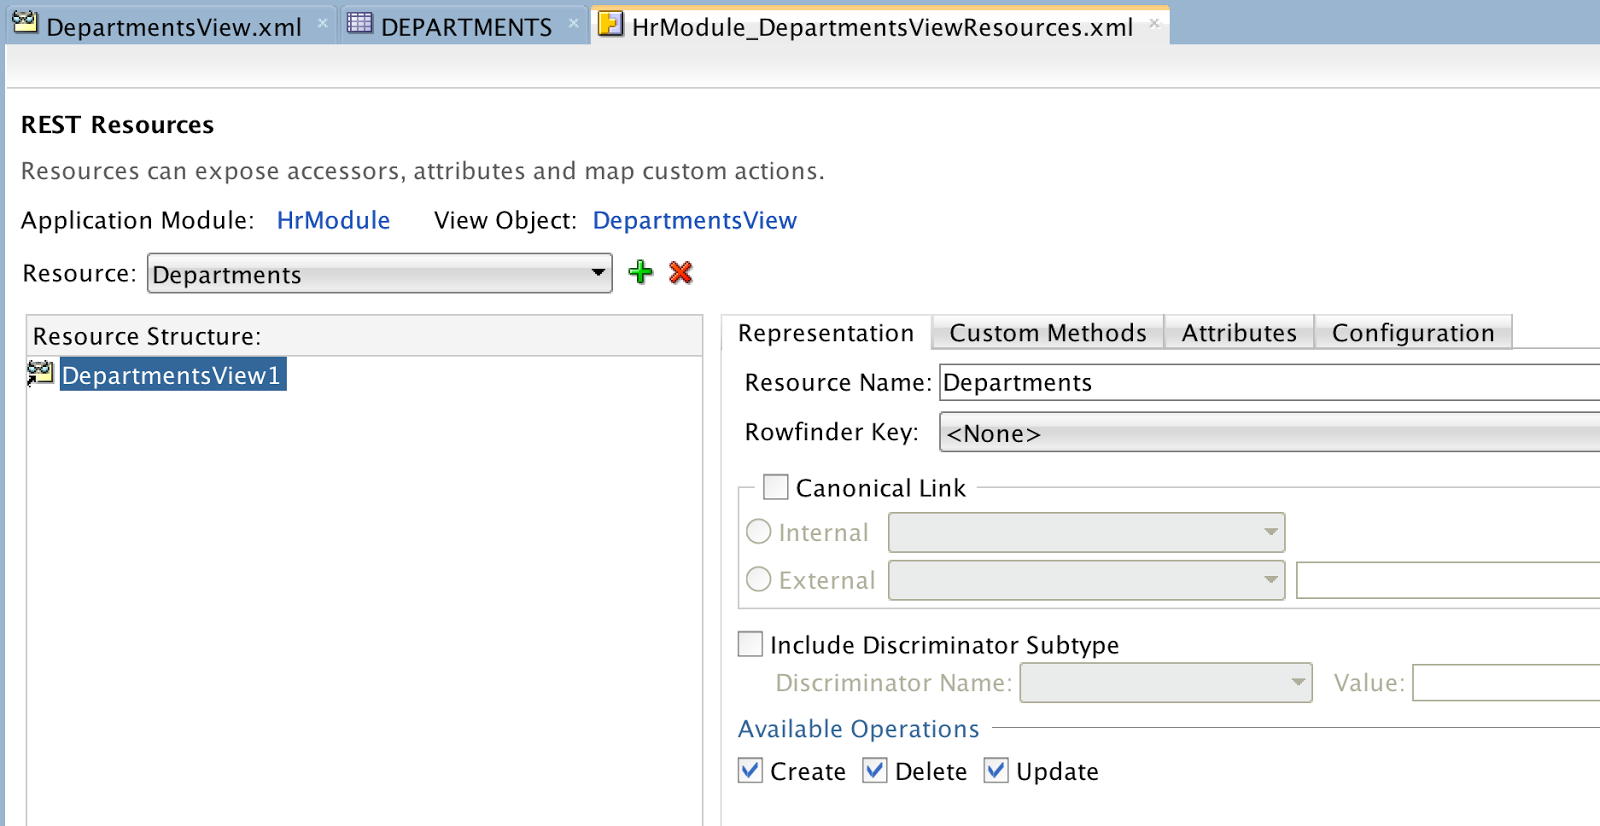Screen dimensions: 1600x826
Task: Open the Representation tab
Action: pyautogui.click(x=826, y=333)
